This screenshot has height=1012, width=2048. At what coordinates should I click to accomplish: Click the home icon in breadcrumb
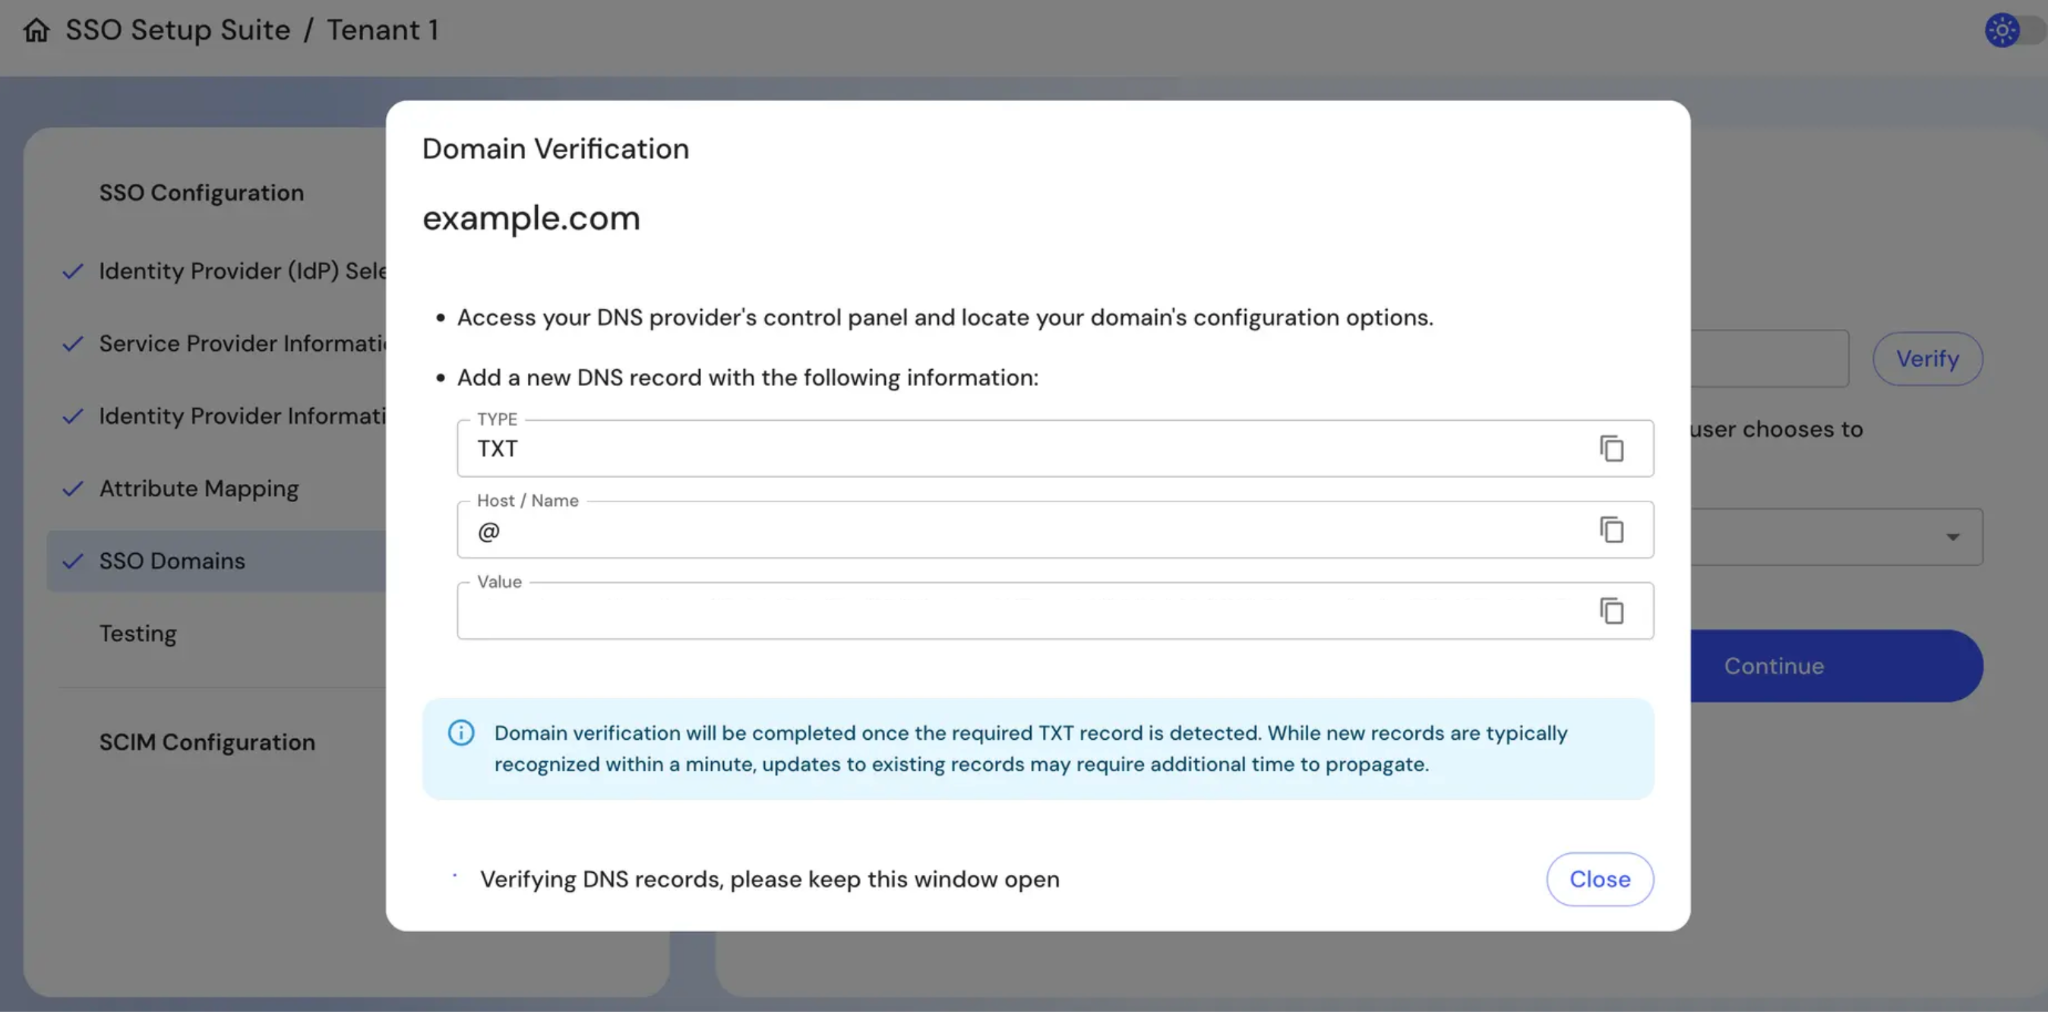[36, 31]
